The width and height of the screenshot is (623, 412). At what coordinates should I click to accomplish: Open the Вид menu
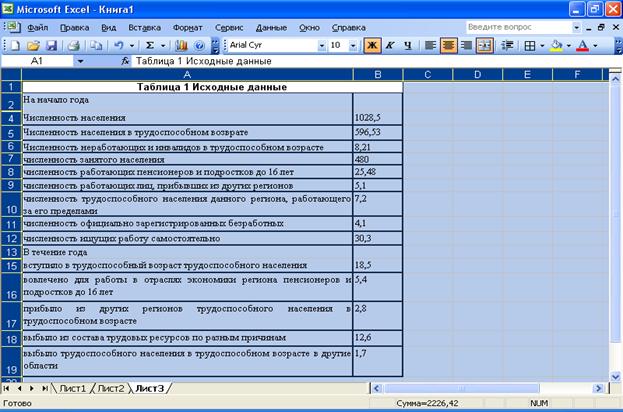[x=108, y=28]
